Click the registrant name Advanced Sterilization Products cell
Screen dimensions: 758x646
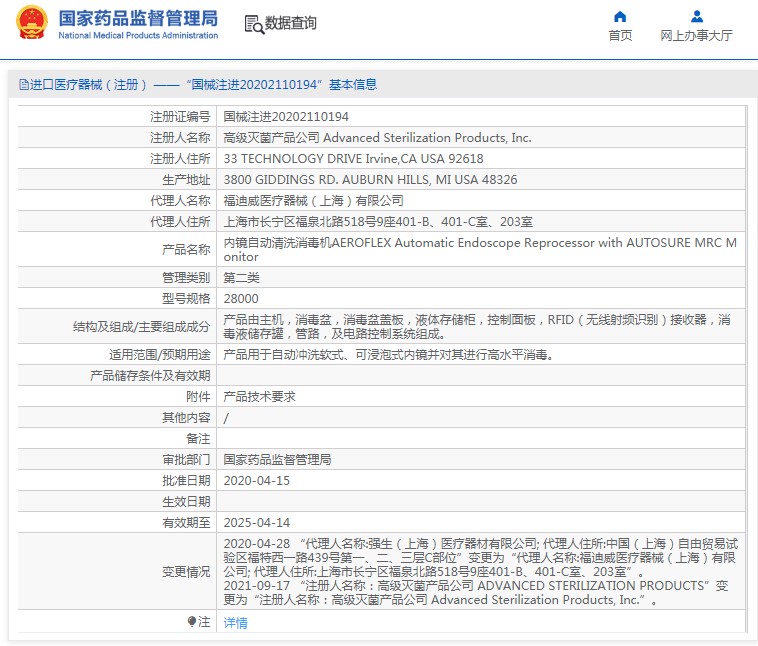(x=377, y=138)
